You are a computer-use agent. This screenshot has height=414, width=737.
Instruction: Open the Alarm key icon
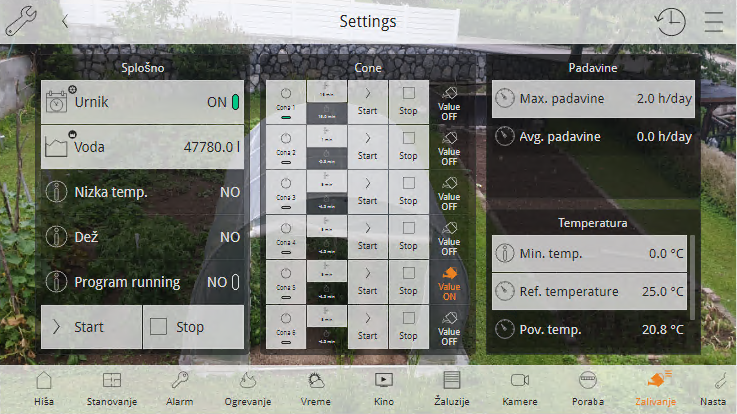coord(179,387)
